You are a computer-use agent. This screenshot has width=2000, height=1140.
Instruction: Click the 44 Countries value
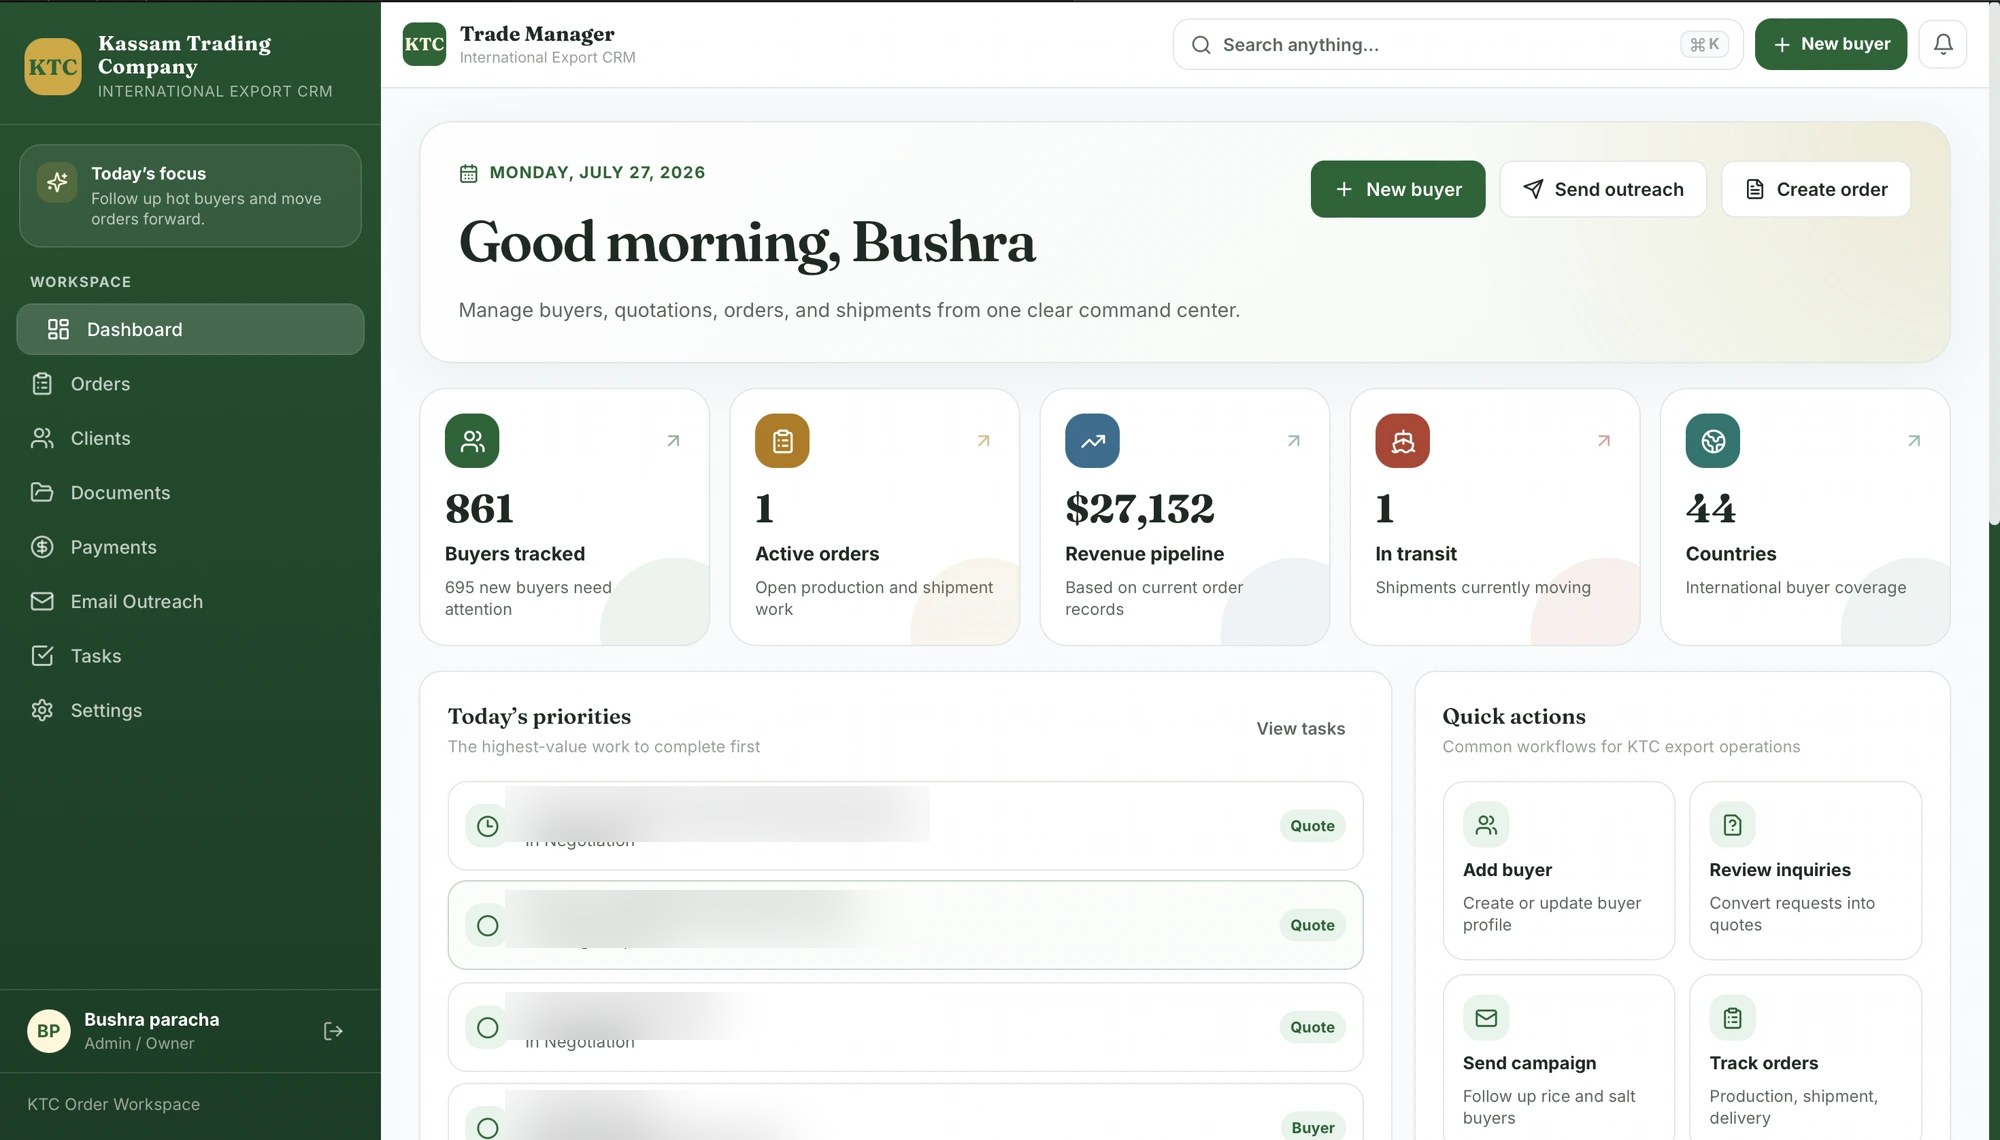pos(1710,509)
